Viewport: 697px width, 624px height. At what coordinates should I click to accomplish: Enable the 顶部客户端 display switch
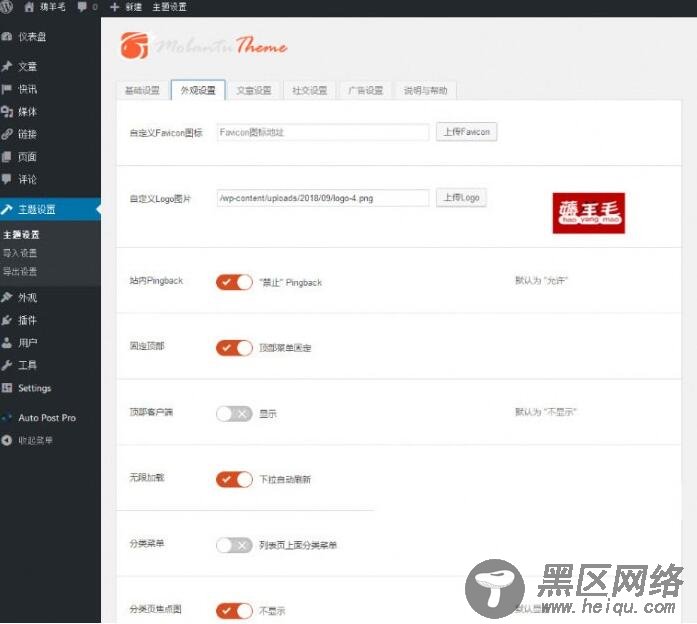pos(234,414)
